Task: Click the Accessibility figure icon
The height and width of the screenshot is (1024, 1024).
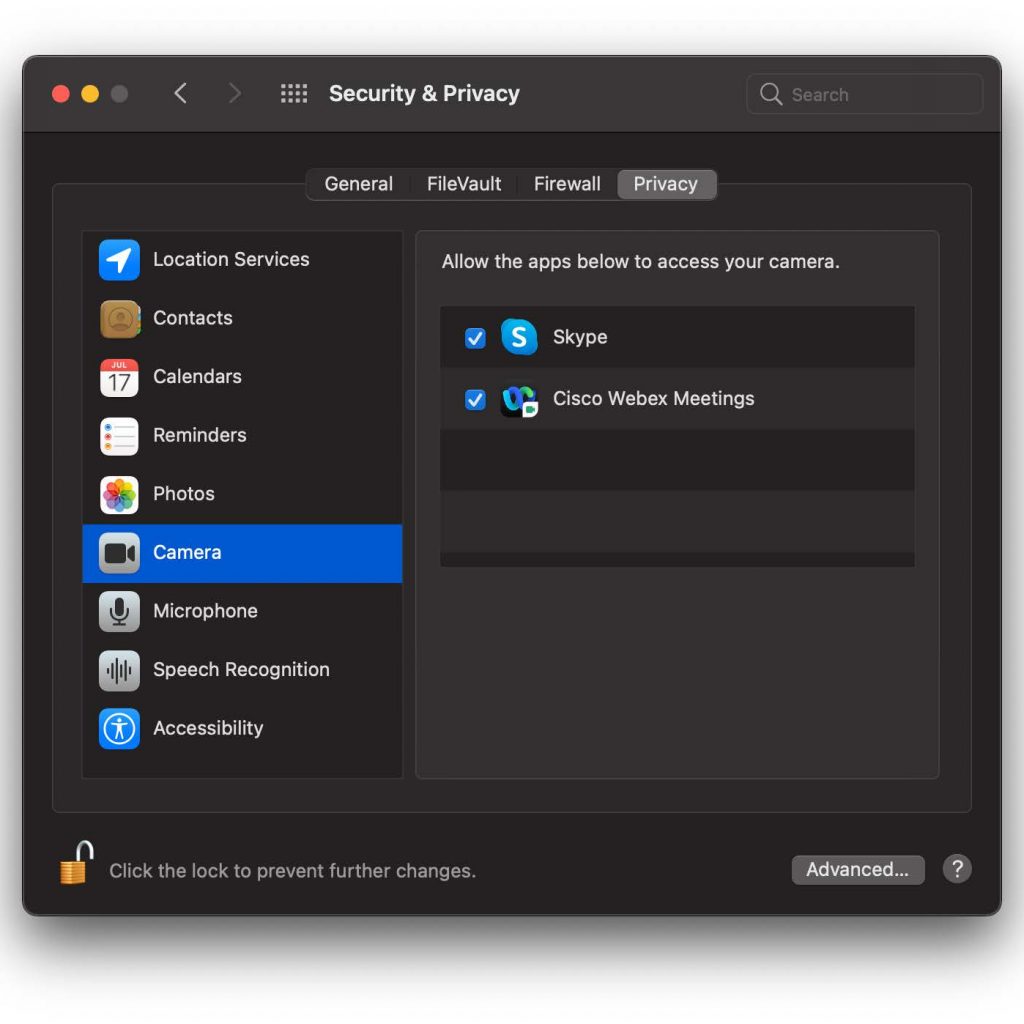Action: coord(119,729)
